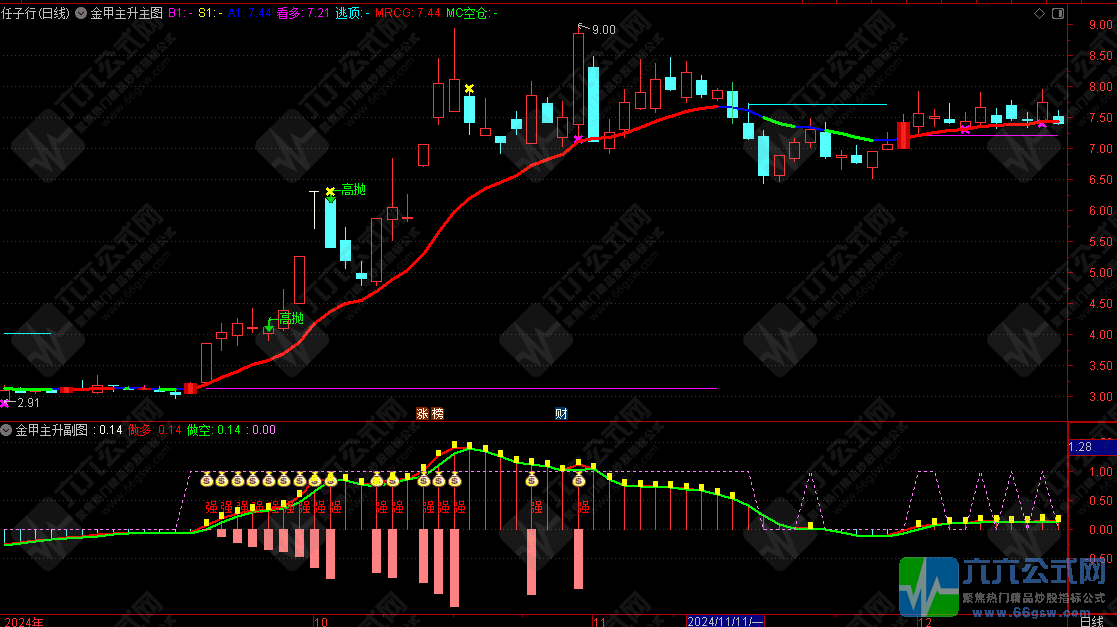Click the green 高抛 yellow X marker near 6.3
This screenshot has height=627, width=1117.
point(330,191)
